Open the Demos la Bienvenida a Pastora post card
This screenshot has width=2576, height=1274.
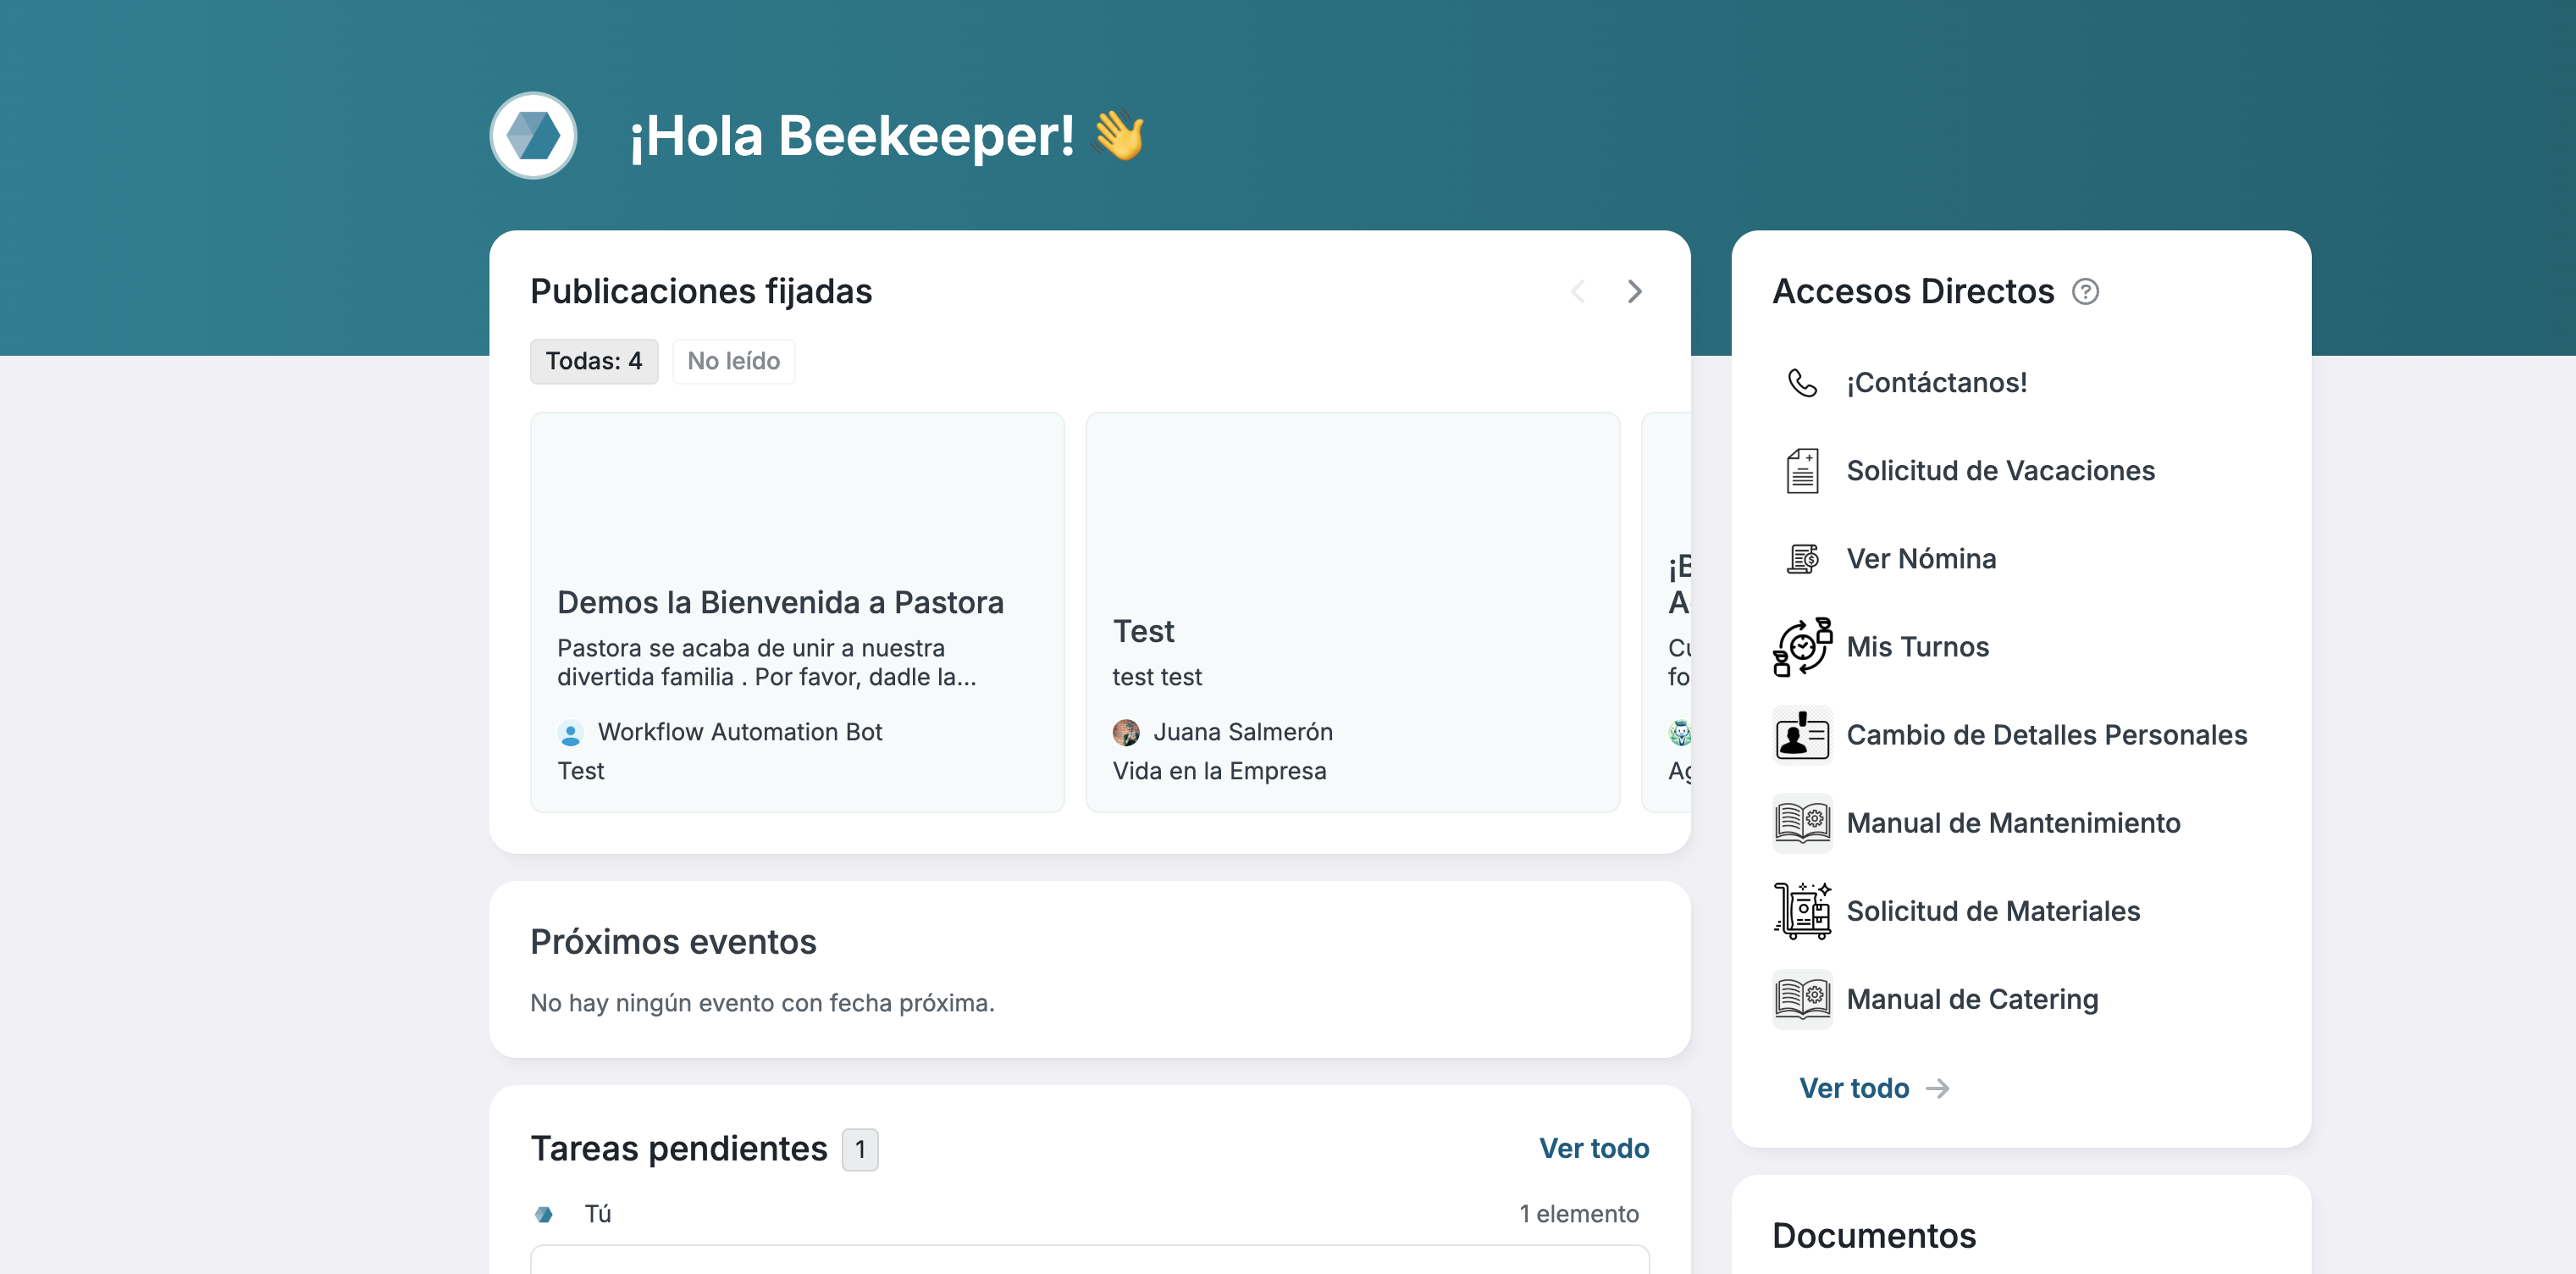tap(797, 612)
